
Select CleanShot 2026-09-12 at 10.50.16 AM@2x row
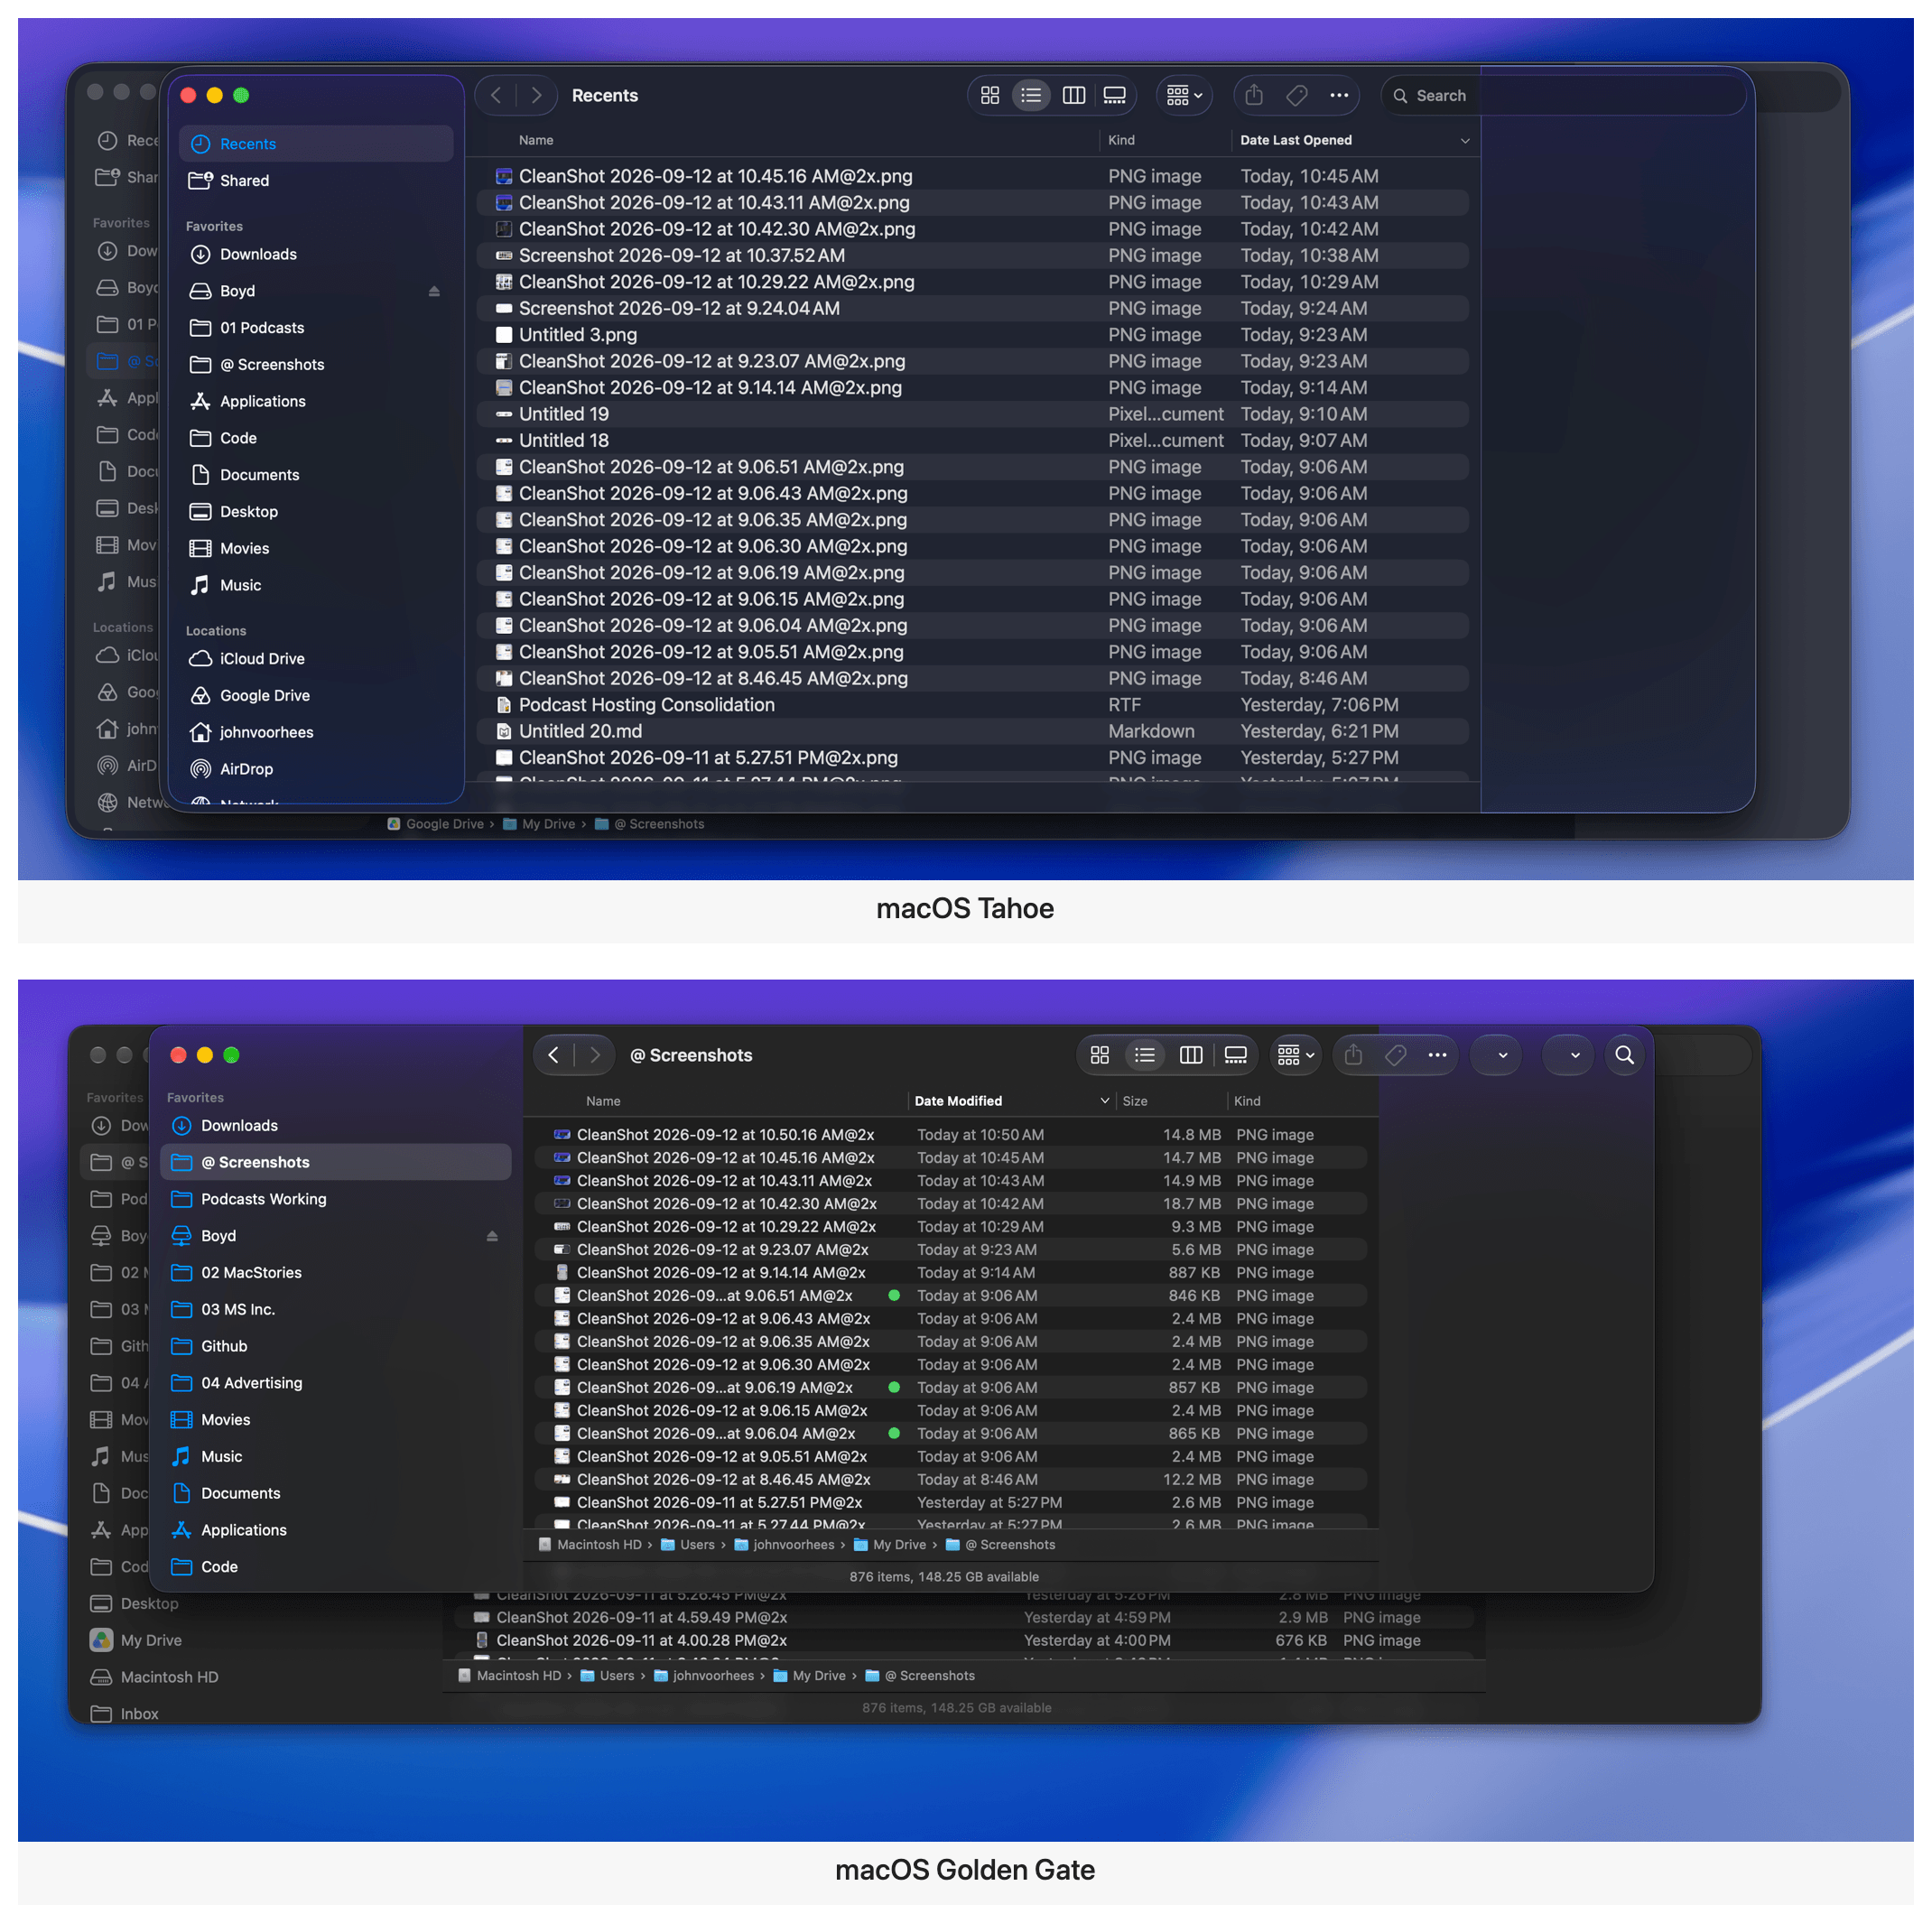pos(950,1135)
